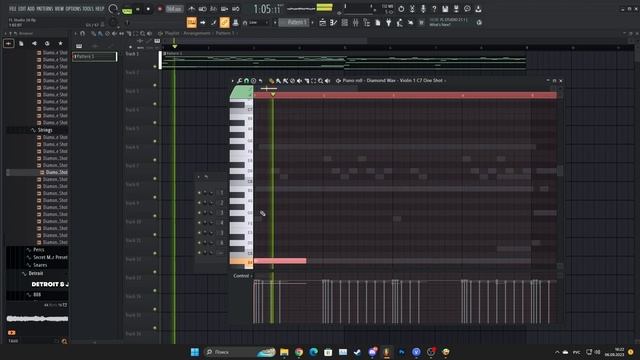Select the browser star favorites tab
This screenshot has width=640, height=360.
[x=60, y=43]
